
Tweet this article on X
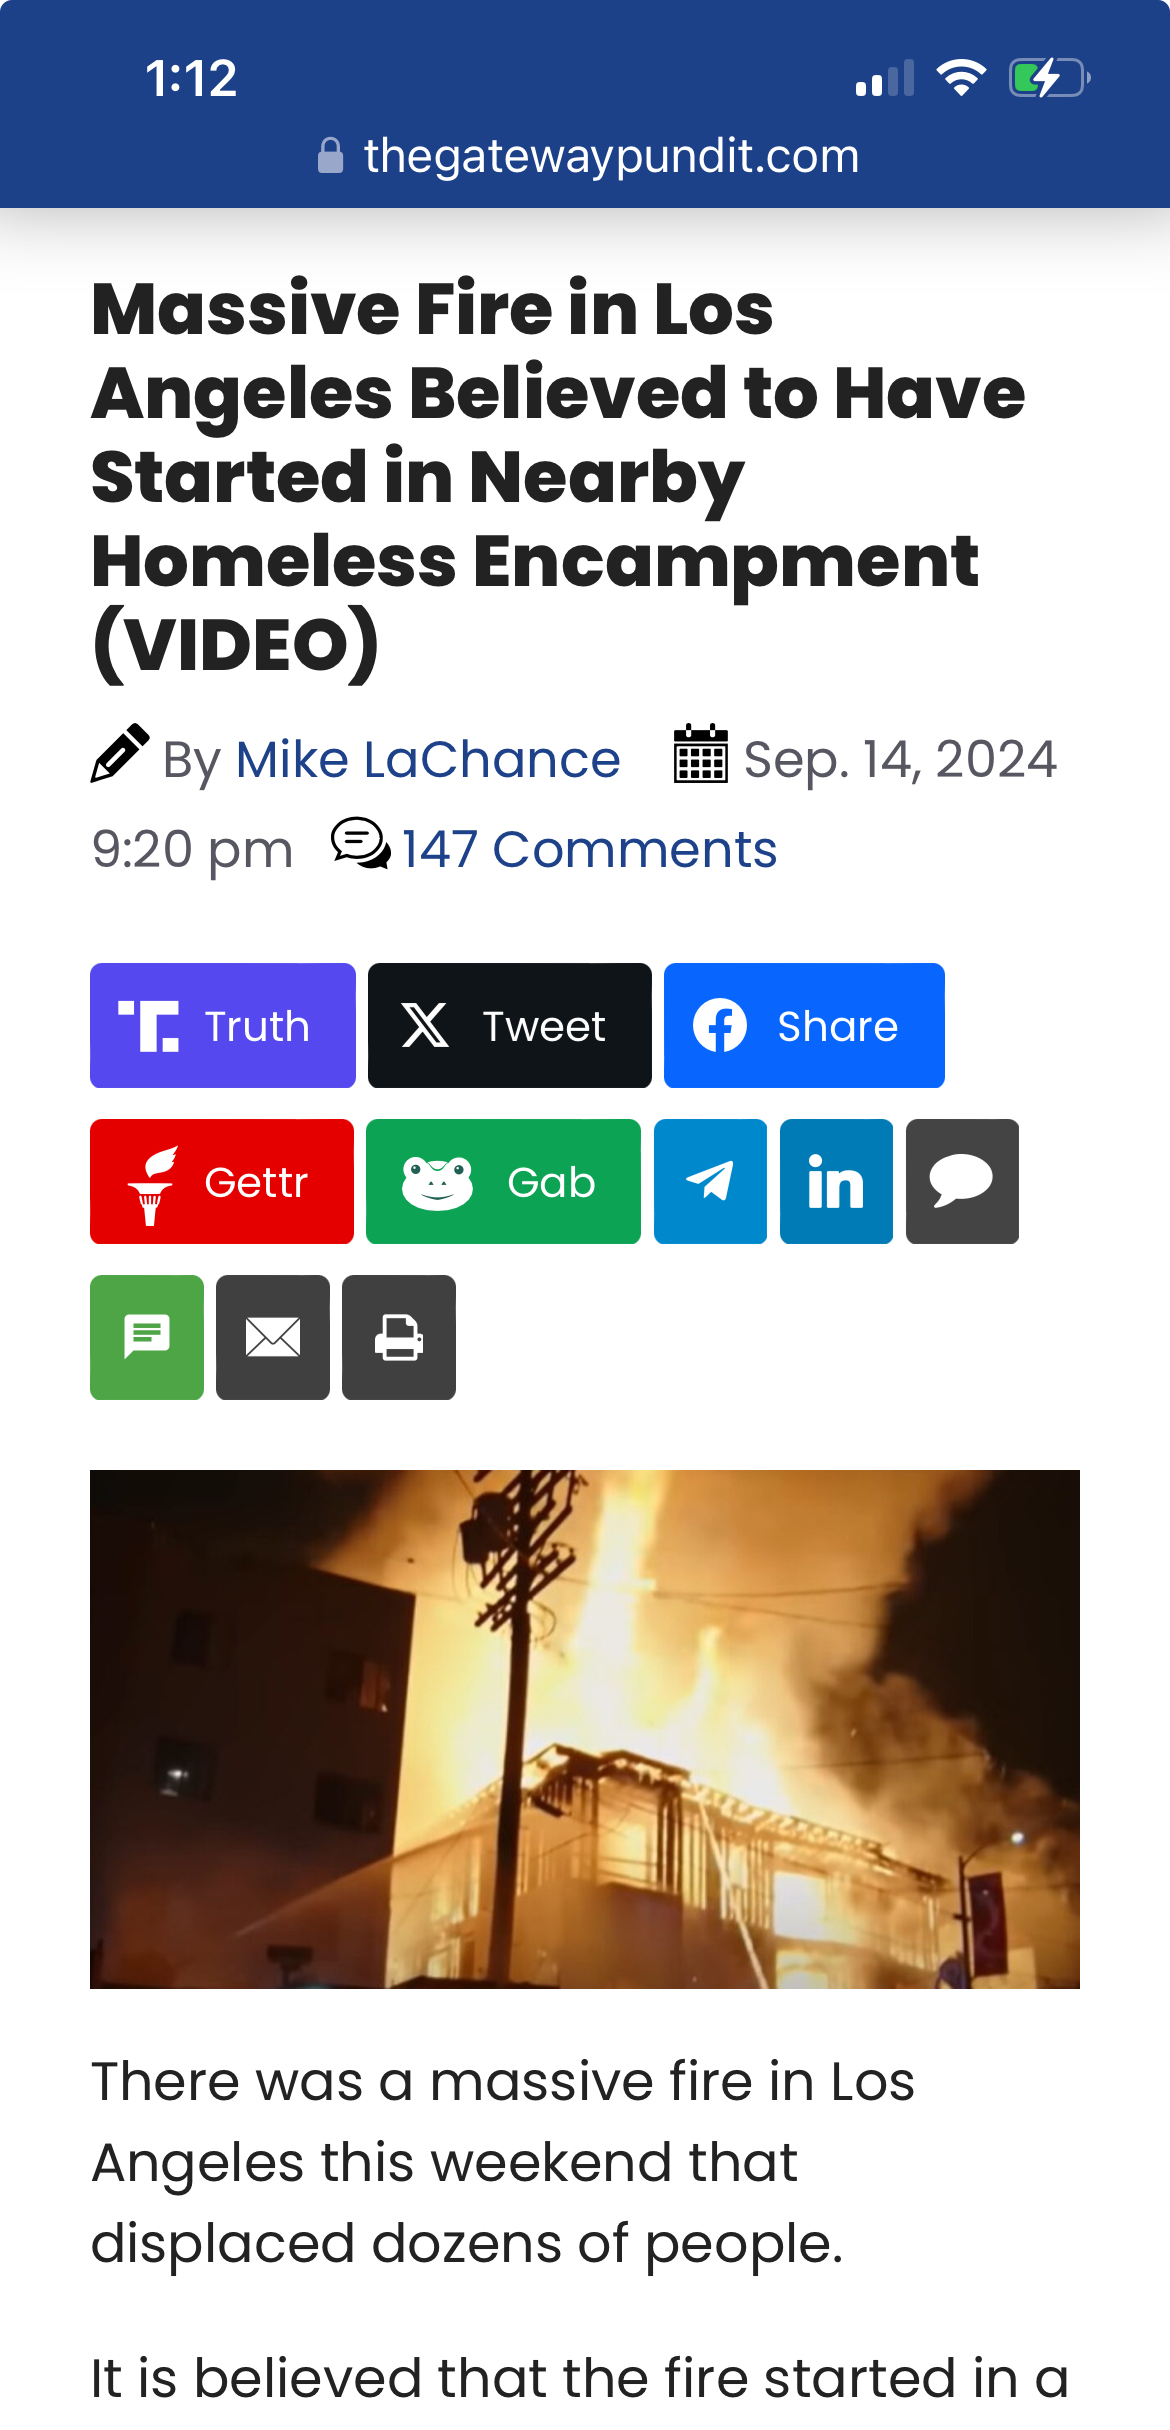click(509, 1025)
